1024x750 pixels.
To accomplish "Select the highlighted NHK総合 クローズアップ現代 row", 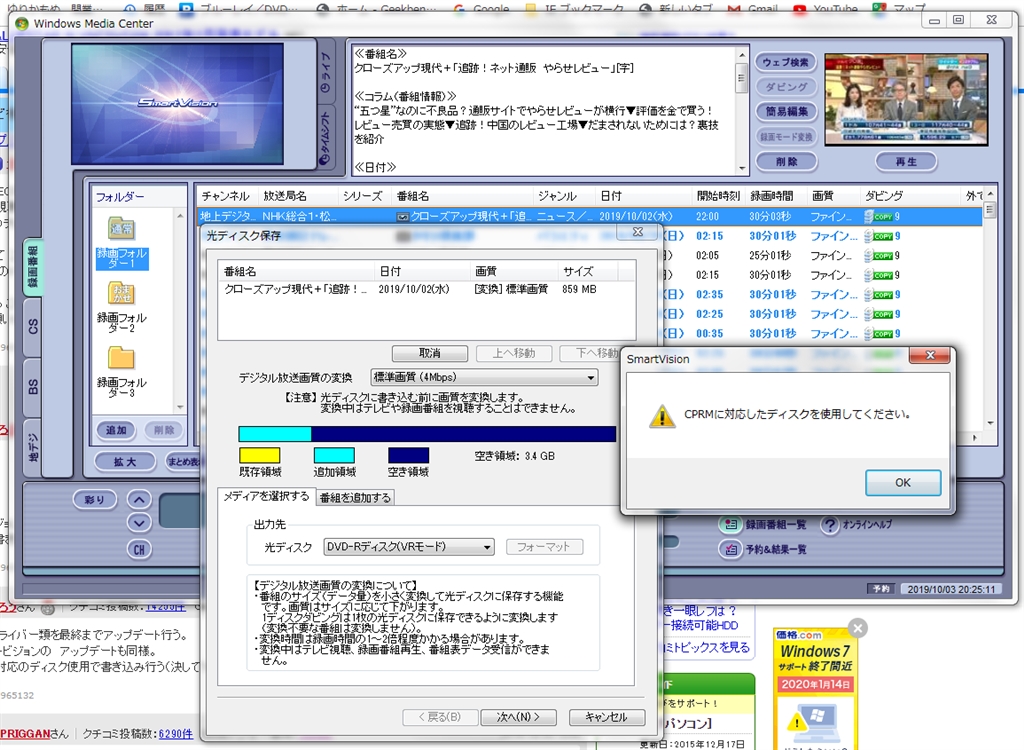I will [590, 216].
